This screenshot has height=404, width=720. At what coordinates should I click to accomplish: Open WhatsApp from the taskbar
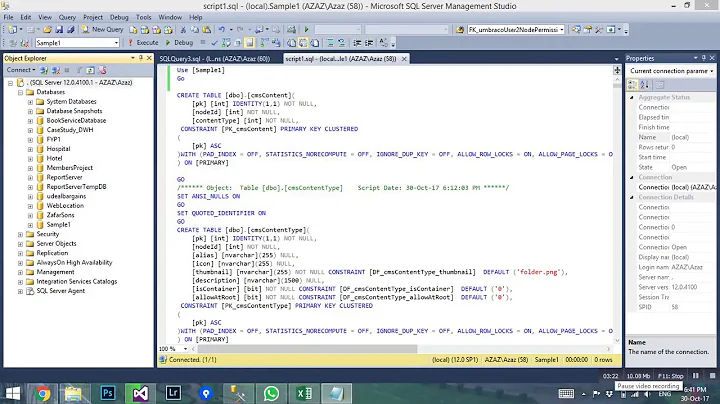coord(271,393)
